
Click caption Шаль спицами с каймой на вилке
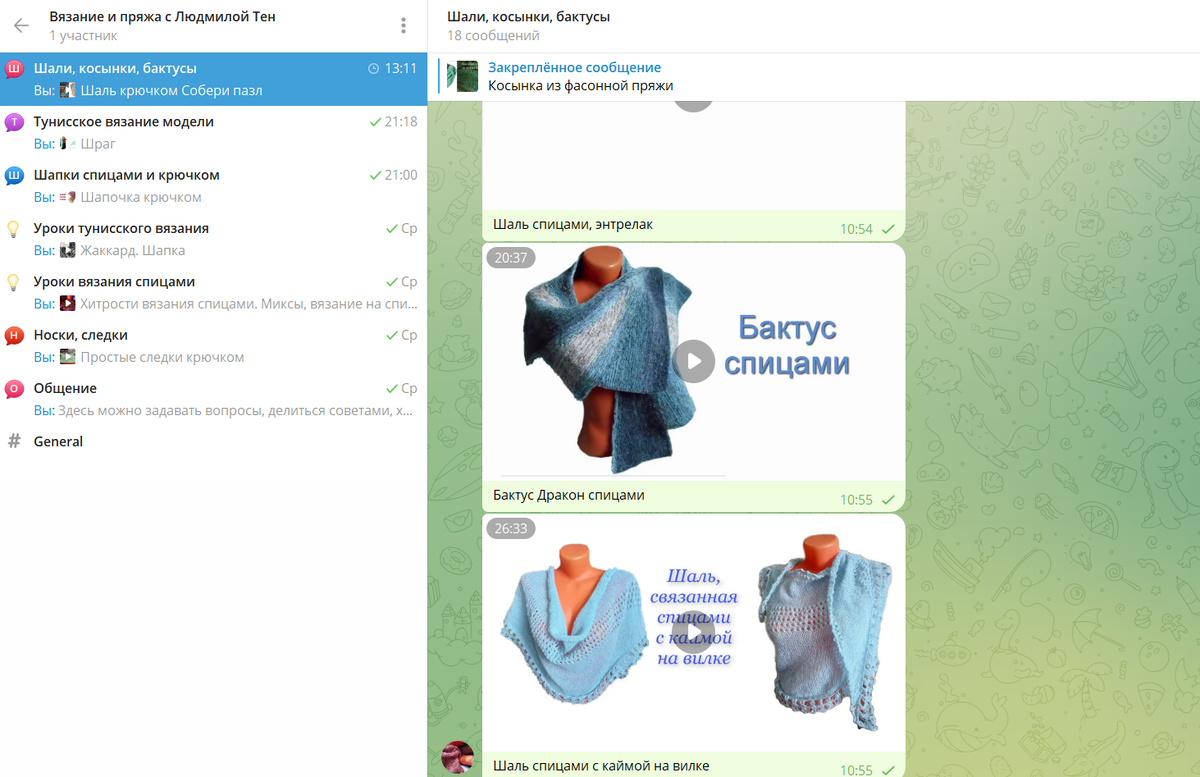tap(601, 766)
